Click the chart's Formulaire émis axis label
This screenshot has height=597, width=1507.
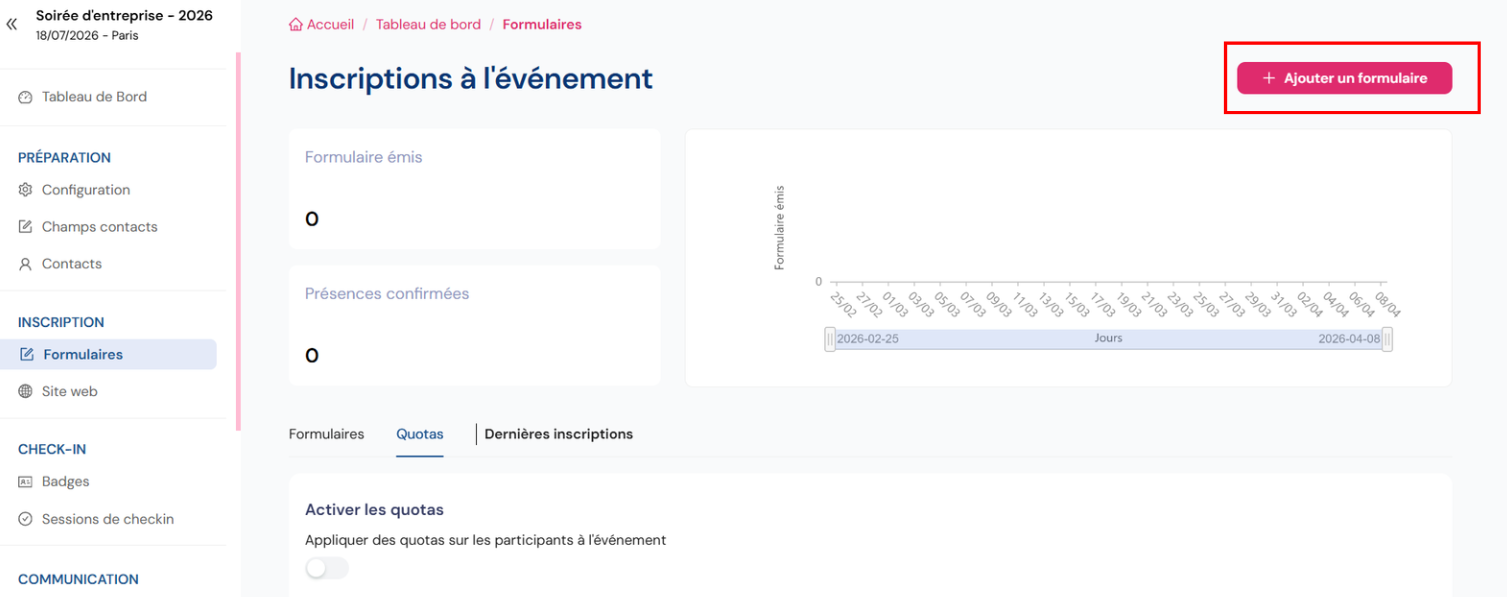pos(780,228)
